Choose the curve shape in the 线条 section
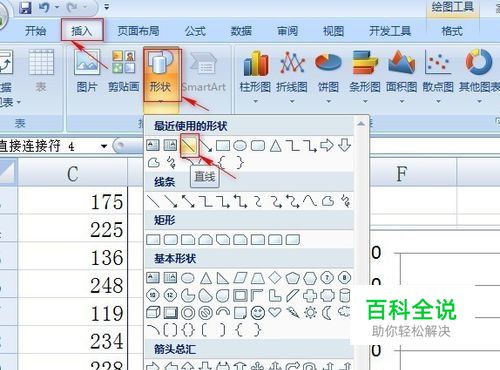The image size is (500, 370). point(310,201)
